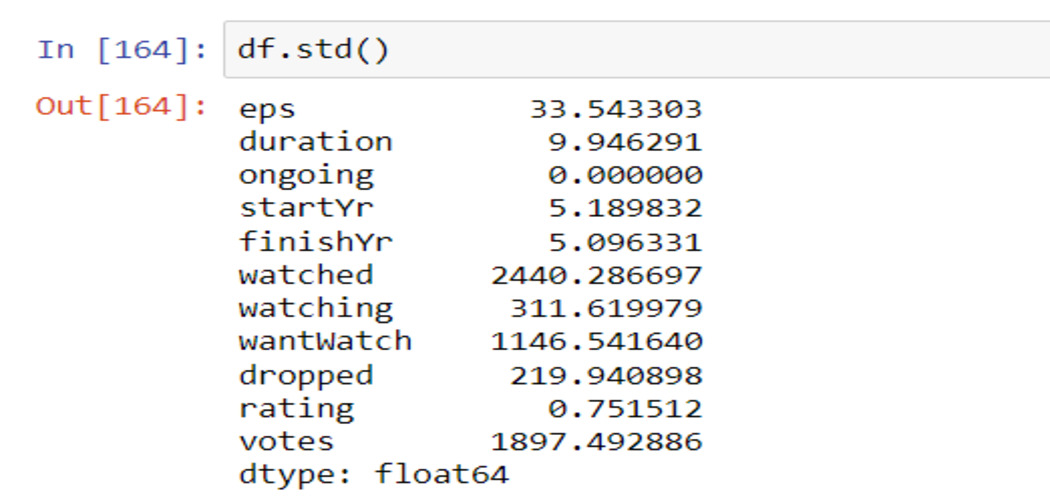Image resolution: width=1050 pixels, height=502 pixels.
Task: Click the dropped row label
Action: (x=306, y=375)
